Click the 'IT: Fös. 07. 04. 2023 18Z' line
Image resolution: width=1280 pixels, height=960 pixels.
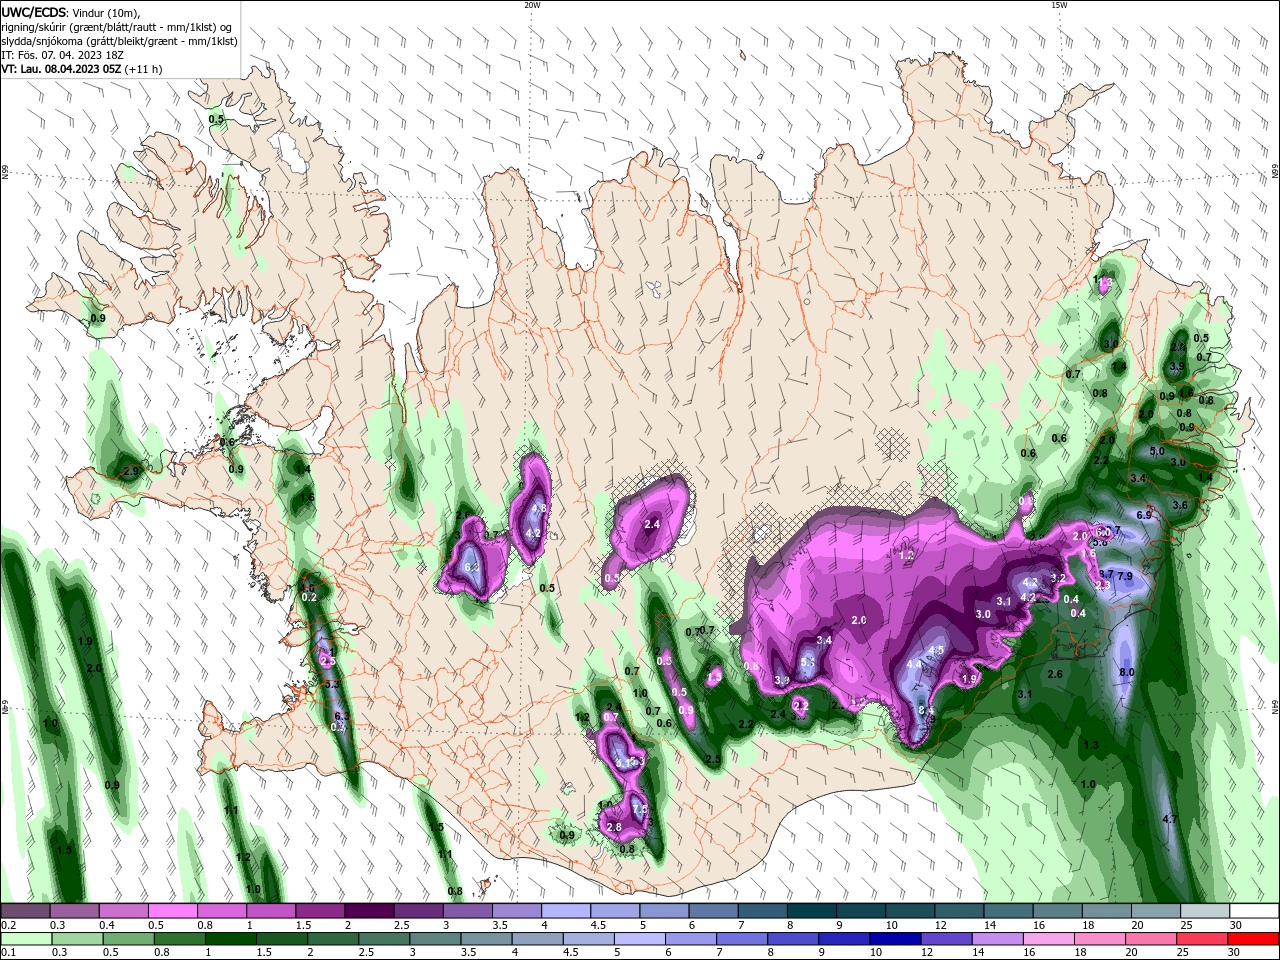click(61, 55)
